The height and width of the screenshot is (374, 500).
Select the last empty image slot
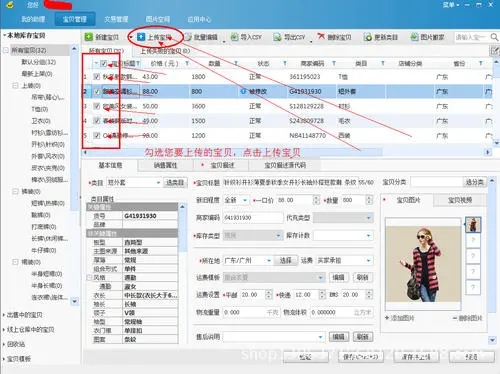coord(473,287)
